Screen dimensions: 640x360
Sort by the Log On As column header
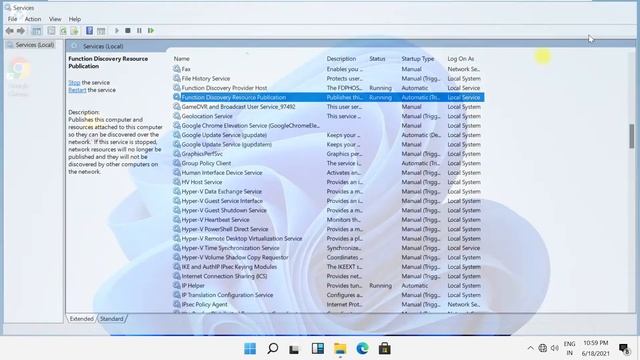point(460,59)
